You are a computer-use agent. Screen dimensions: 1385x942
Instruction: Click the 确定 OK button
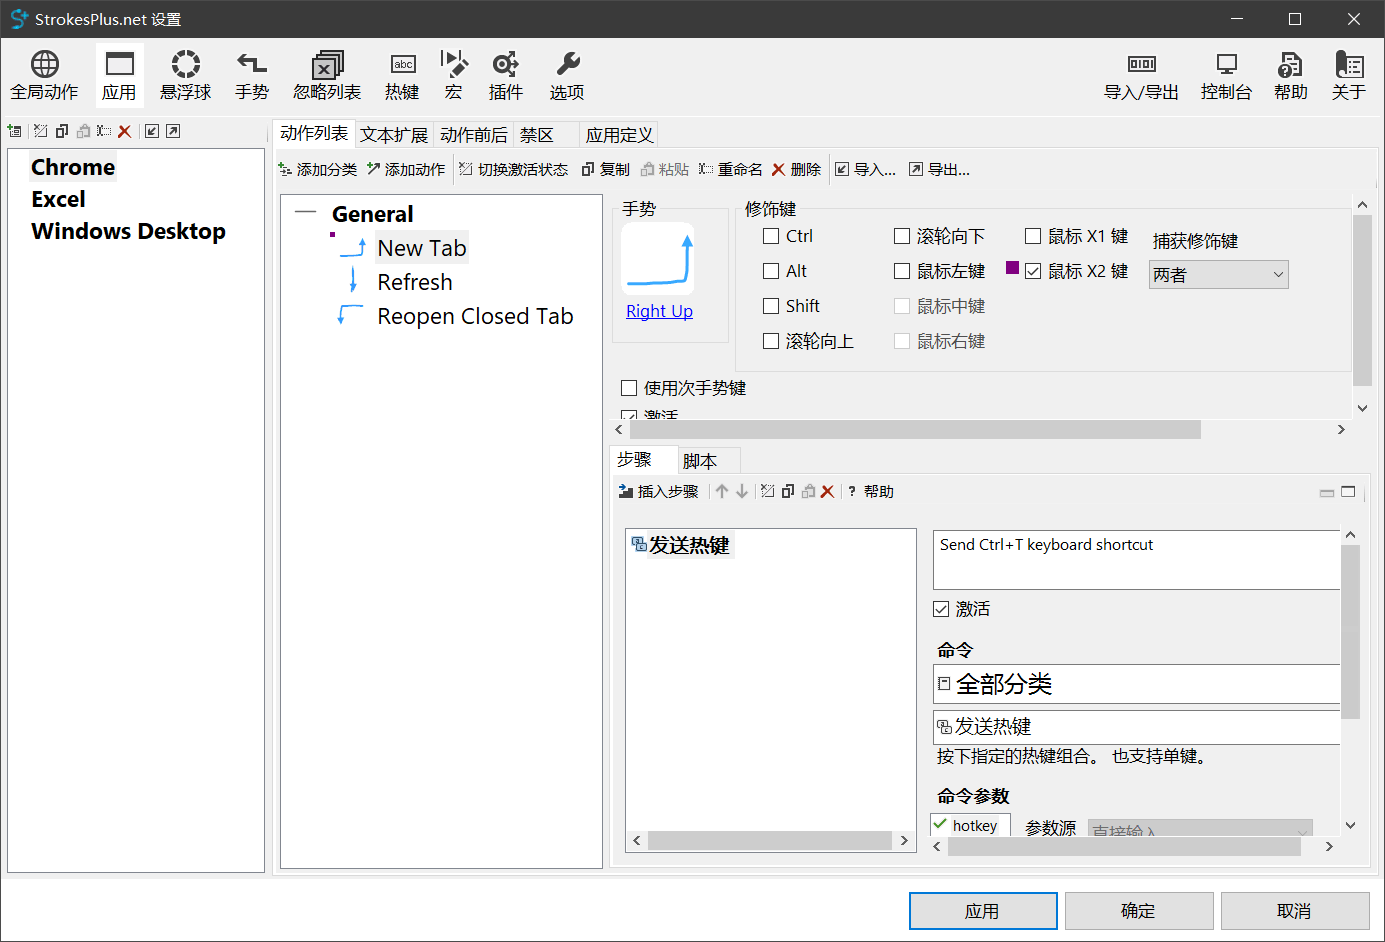[x=1139, y=911]
